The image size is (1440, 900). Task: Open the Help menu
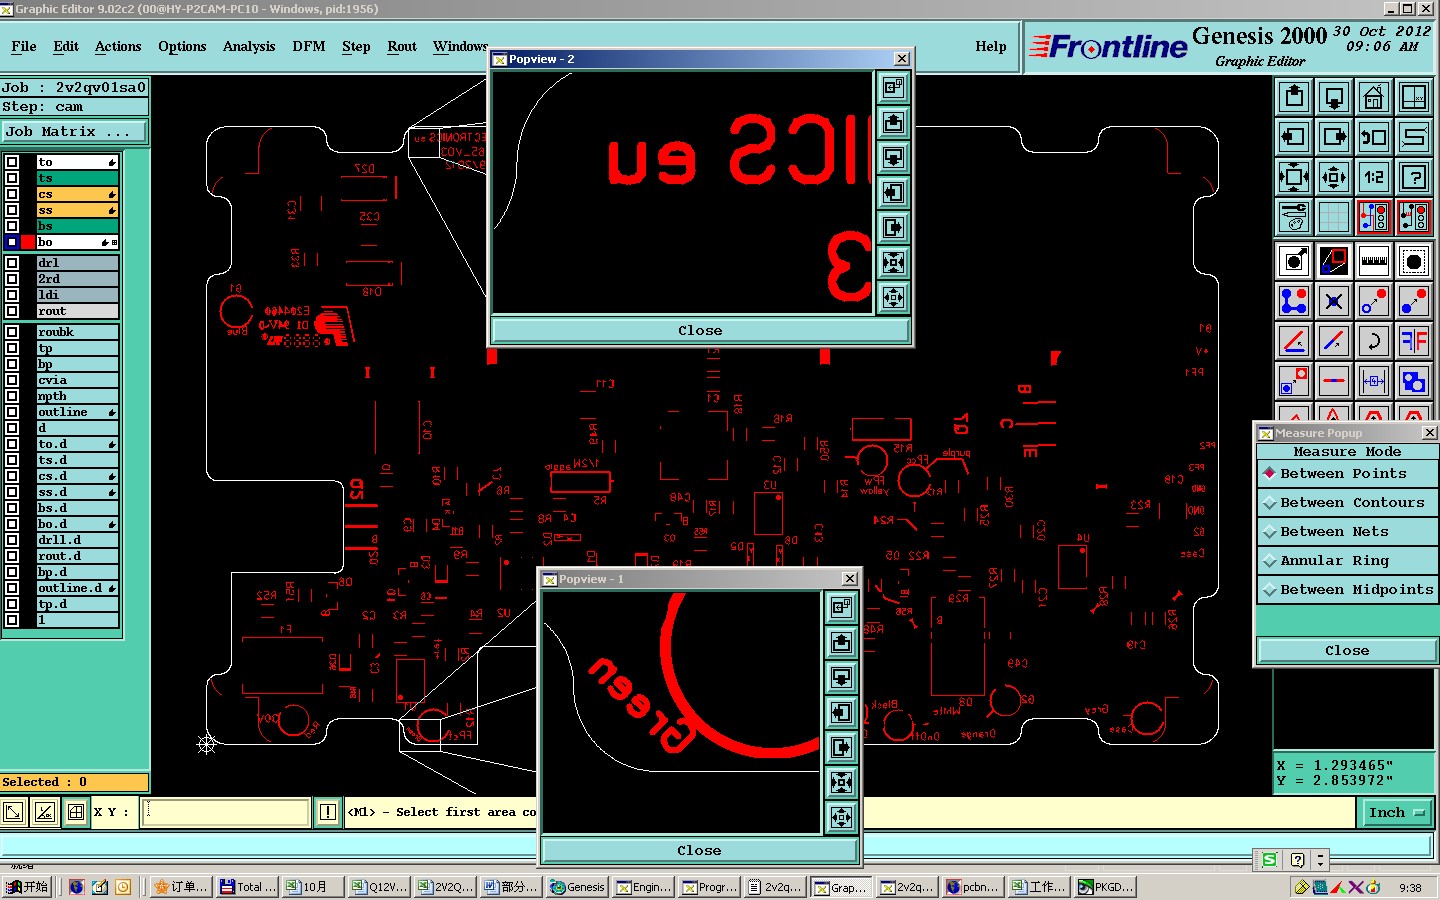point(991,46)
